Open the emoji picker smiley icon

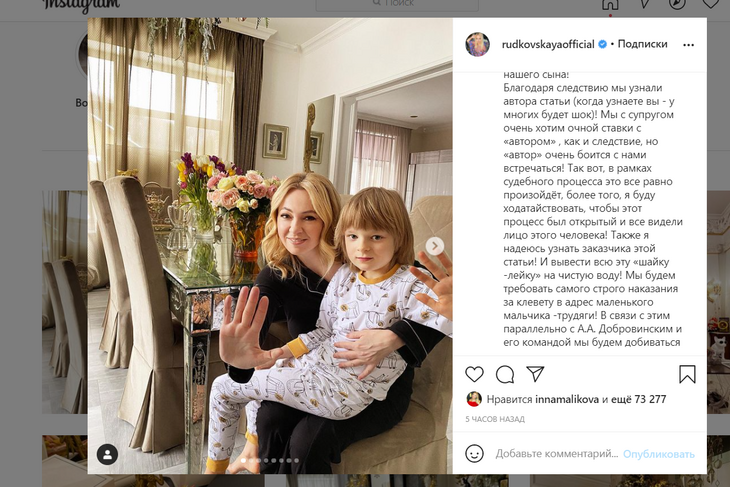click(x=474, y=453)
